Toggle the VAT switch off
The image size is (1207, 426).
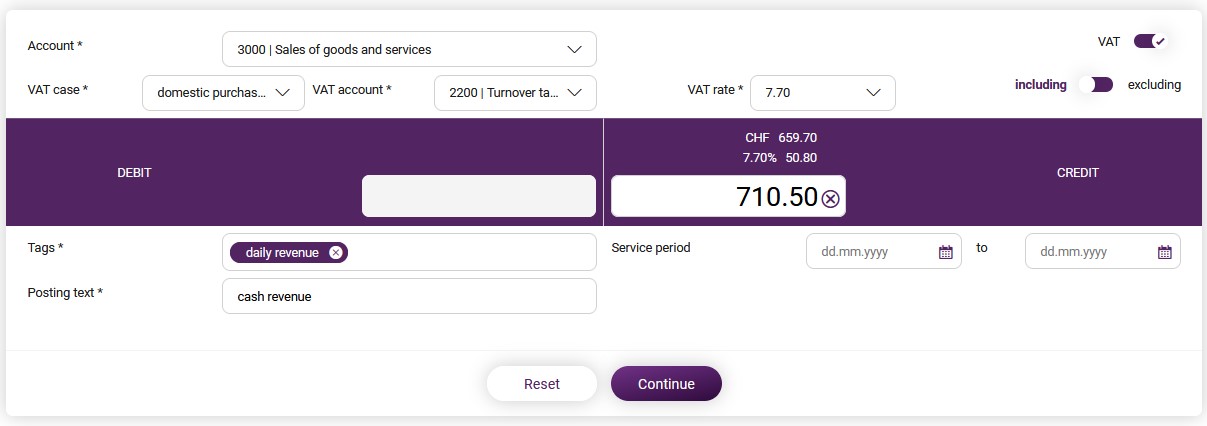(1150, 41)
